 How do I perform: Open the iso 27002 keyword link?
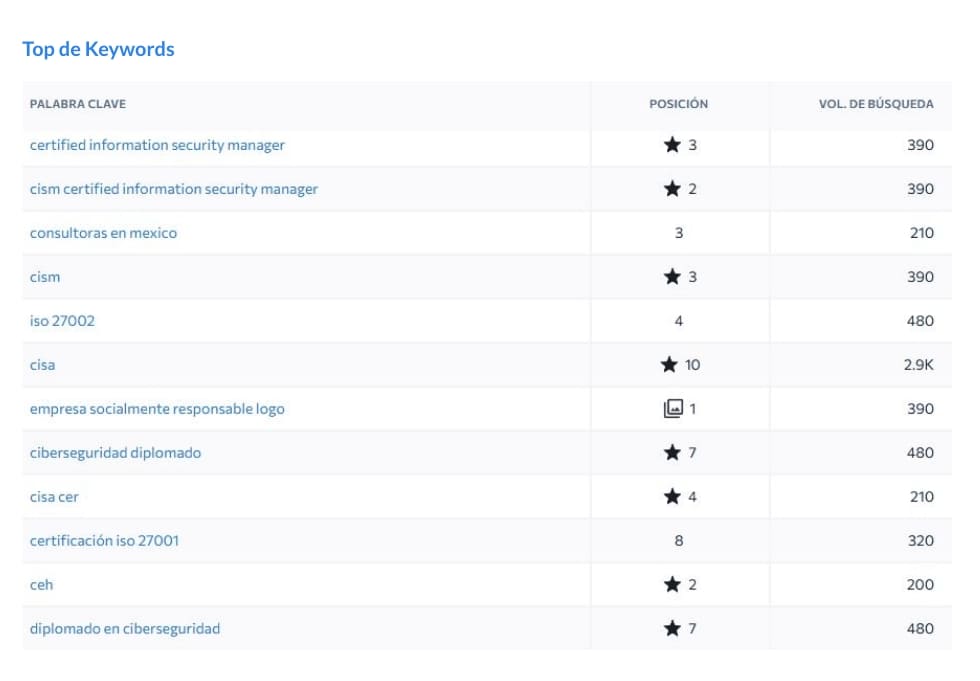point(62,321)
